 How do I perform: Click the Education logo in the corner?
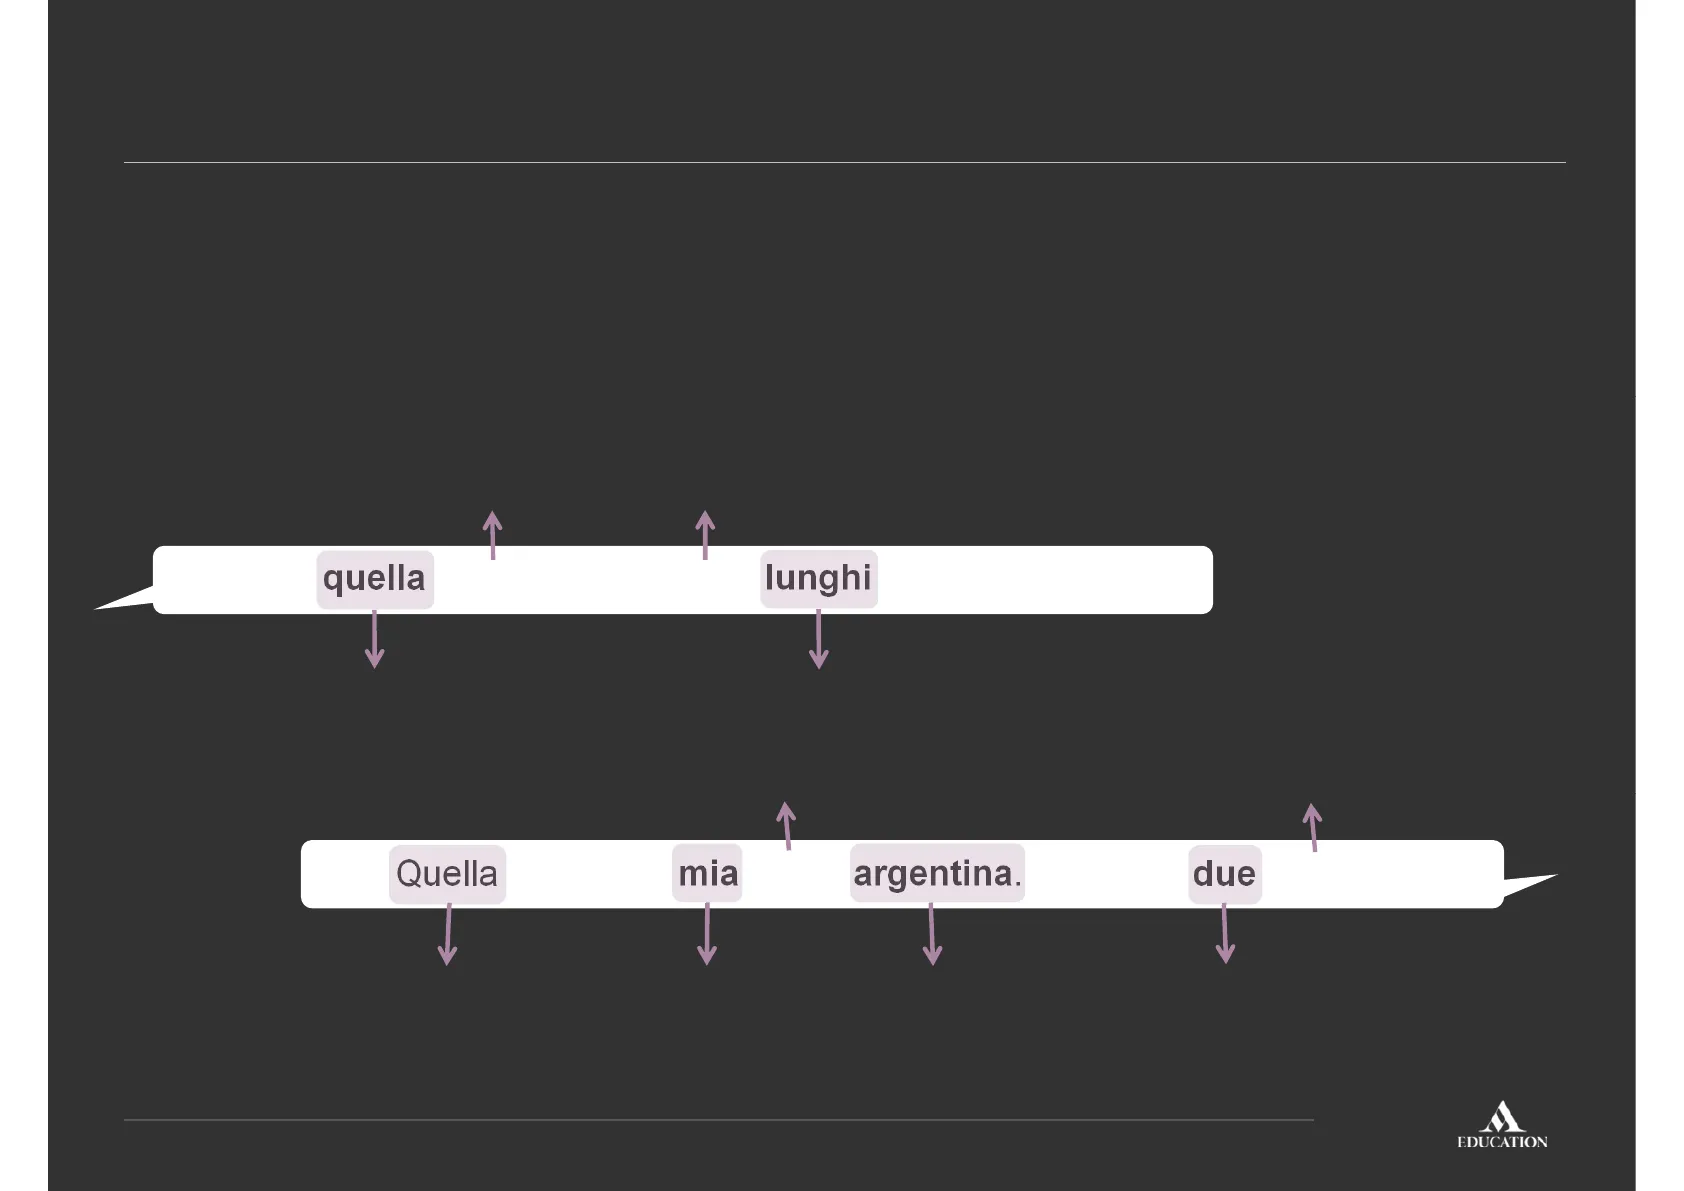(x=1501, y=1126)
